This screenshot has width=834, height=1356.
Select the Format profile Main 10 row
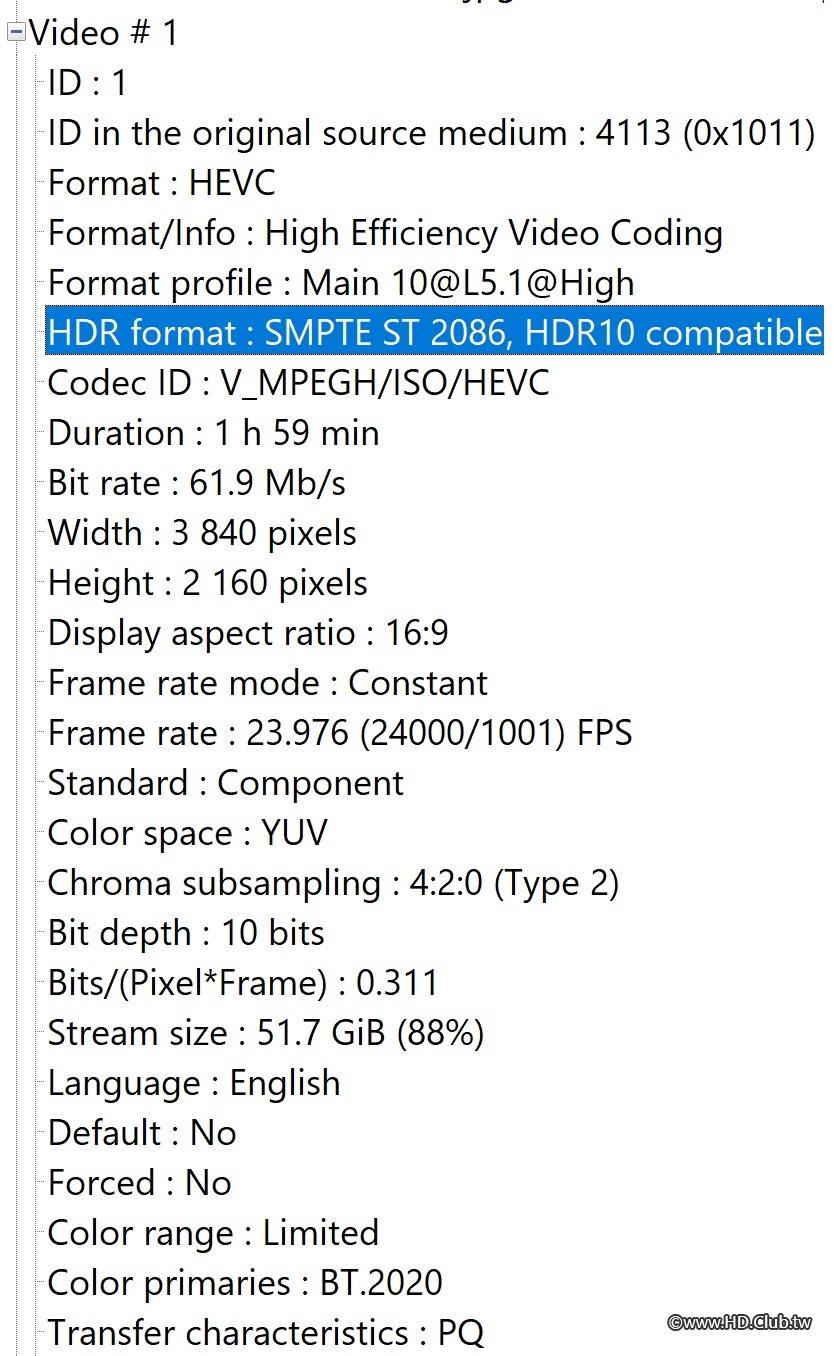[x=340, y=283]
